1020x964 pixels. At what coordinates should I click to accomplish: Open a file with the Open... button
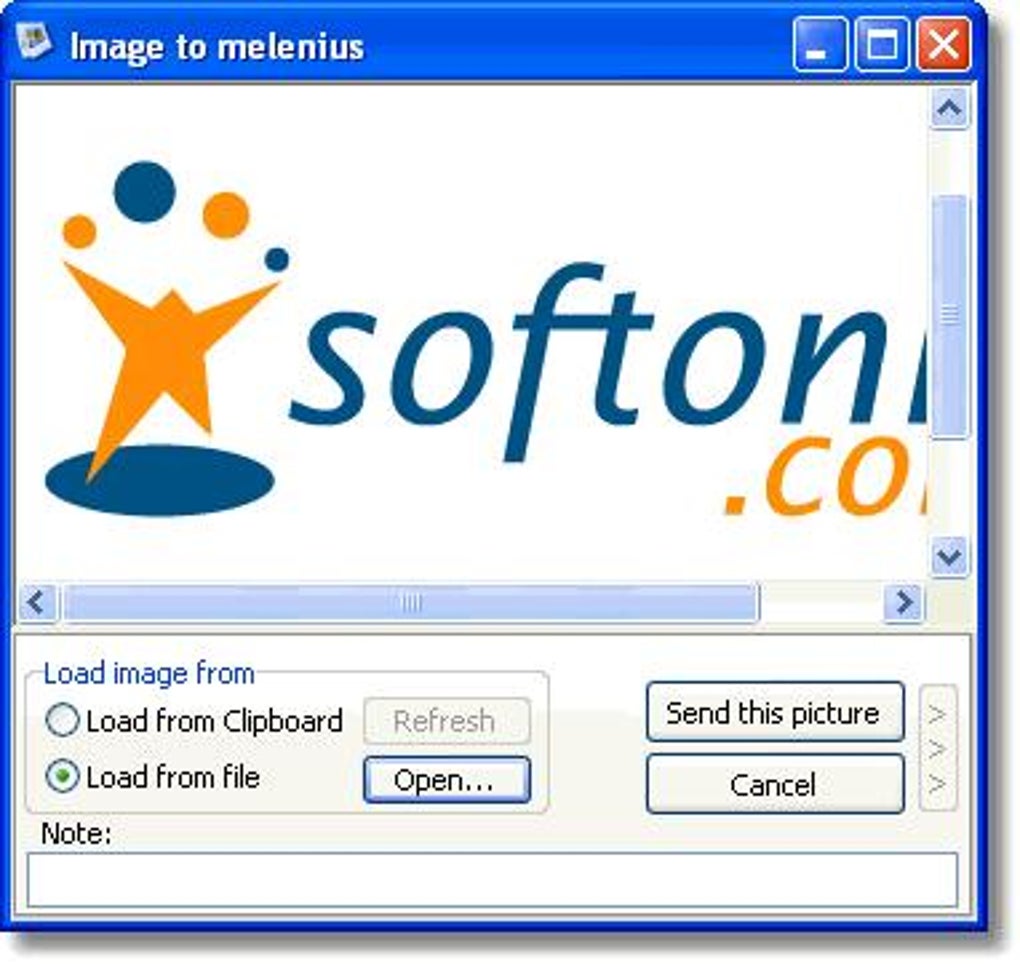[447, 779]
